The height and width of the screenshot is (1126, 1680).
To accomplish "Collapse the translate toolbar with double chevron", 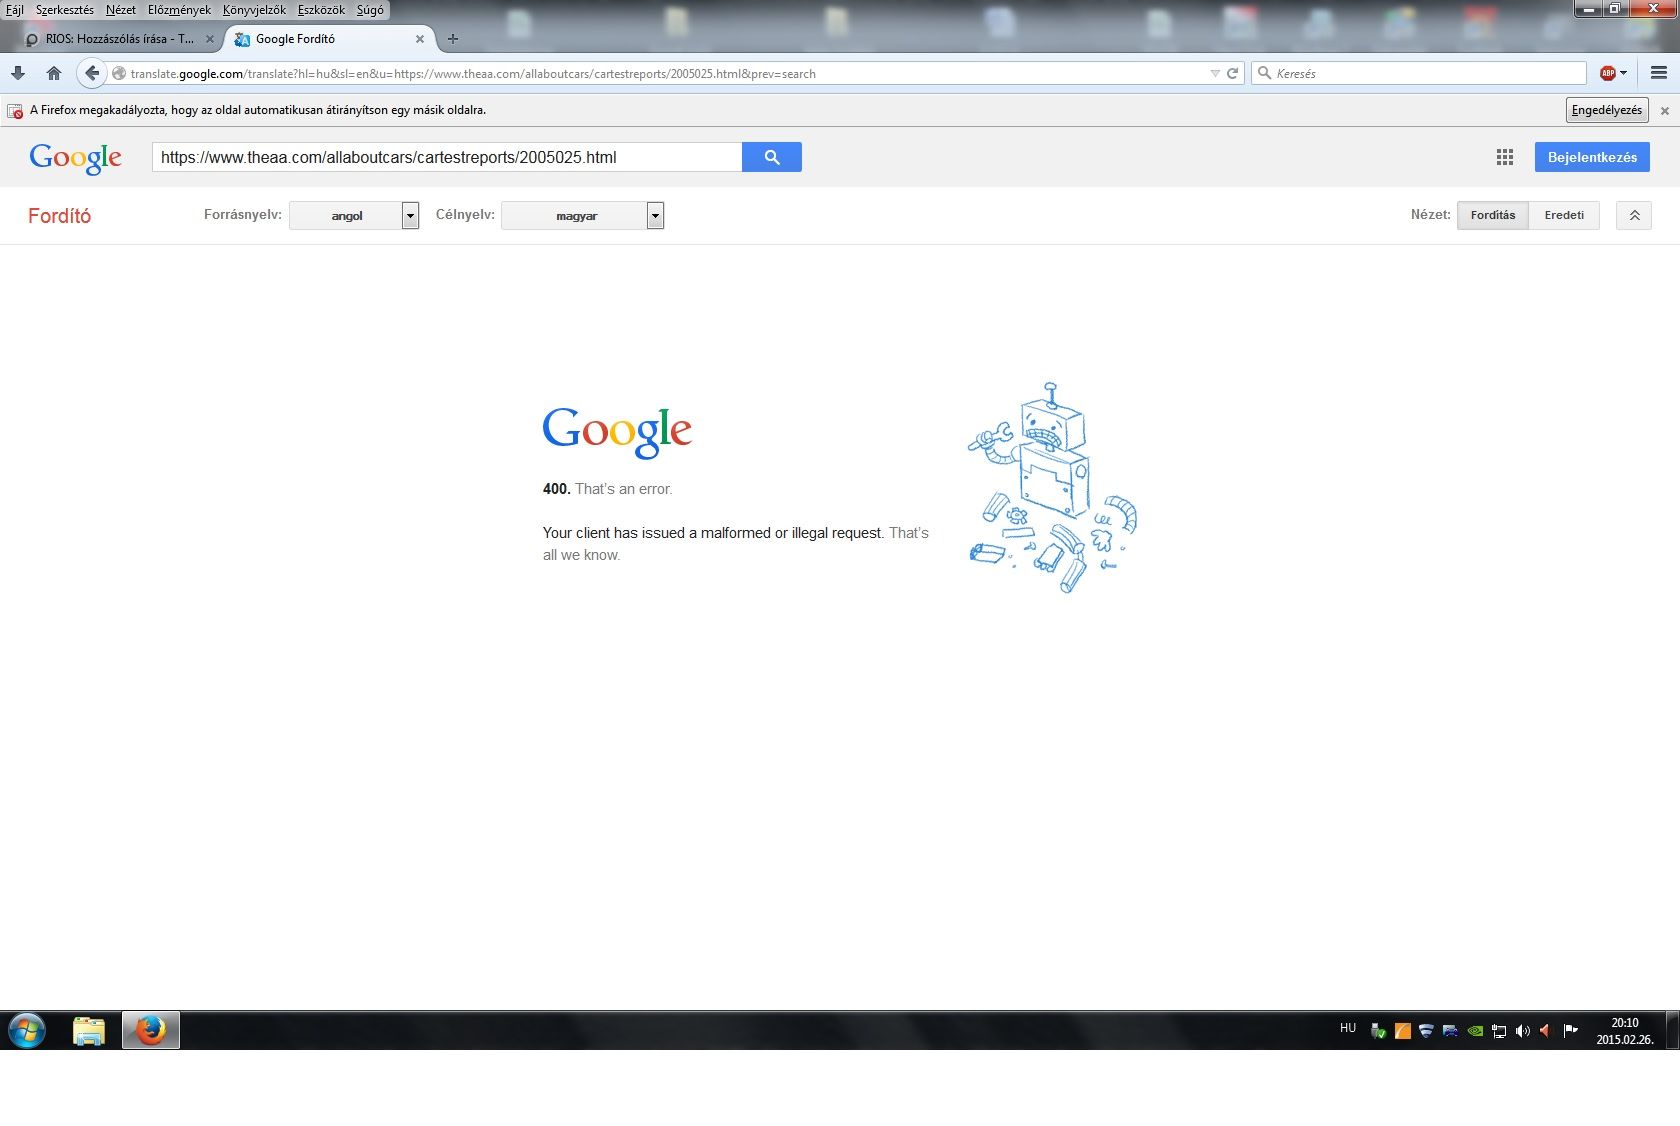I will coord(1634,215).
